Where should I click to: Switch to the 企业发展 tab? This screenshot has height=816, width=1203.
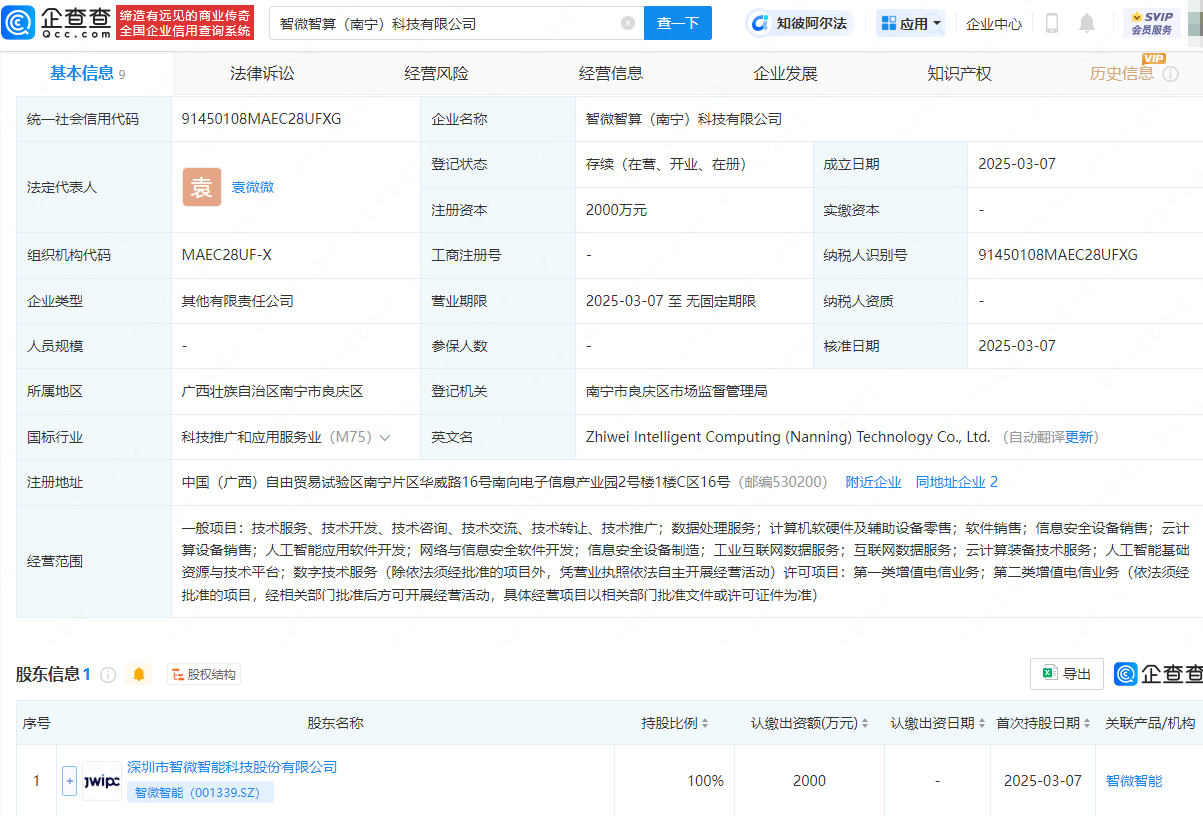click(785, 73)
